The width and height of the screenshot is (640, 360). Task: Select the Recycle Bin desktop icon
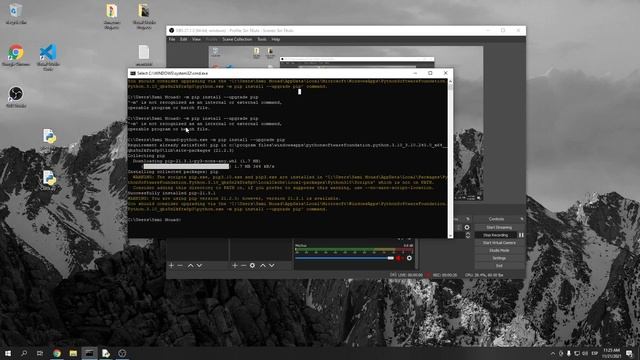16,13
